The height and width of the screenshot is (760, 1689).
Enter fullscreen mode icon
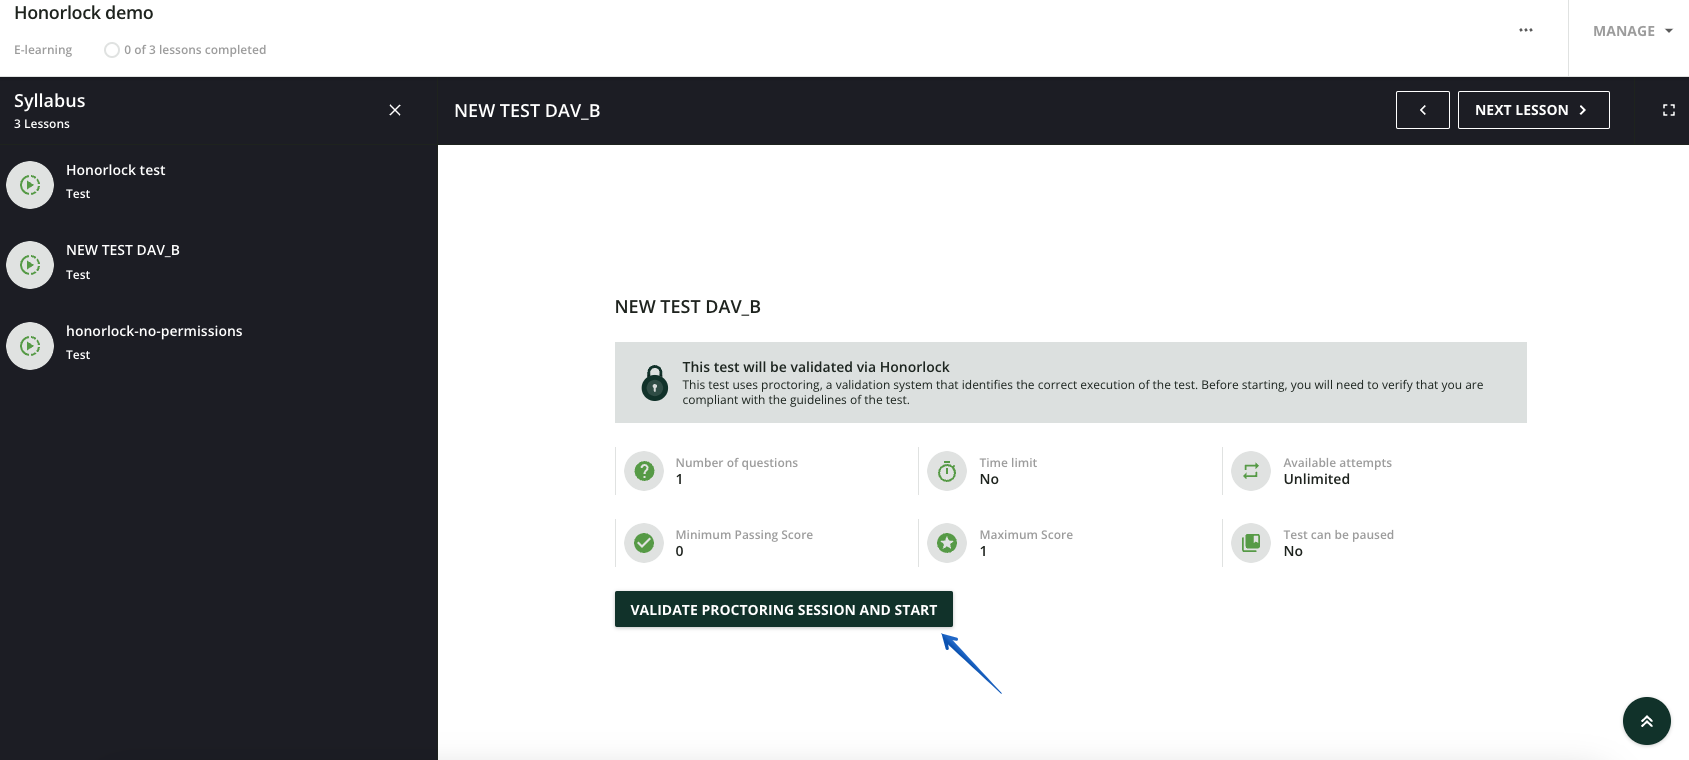(x=1668, y=110)
